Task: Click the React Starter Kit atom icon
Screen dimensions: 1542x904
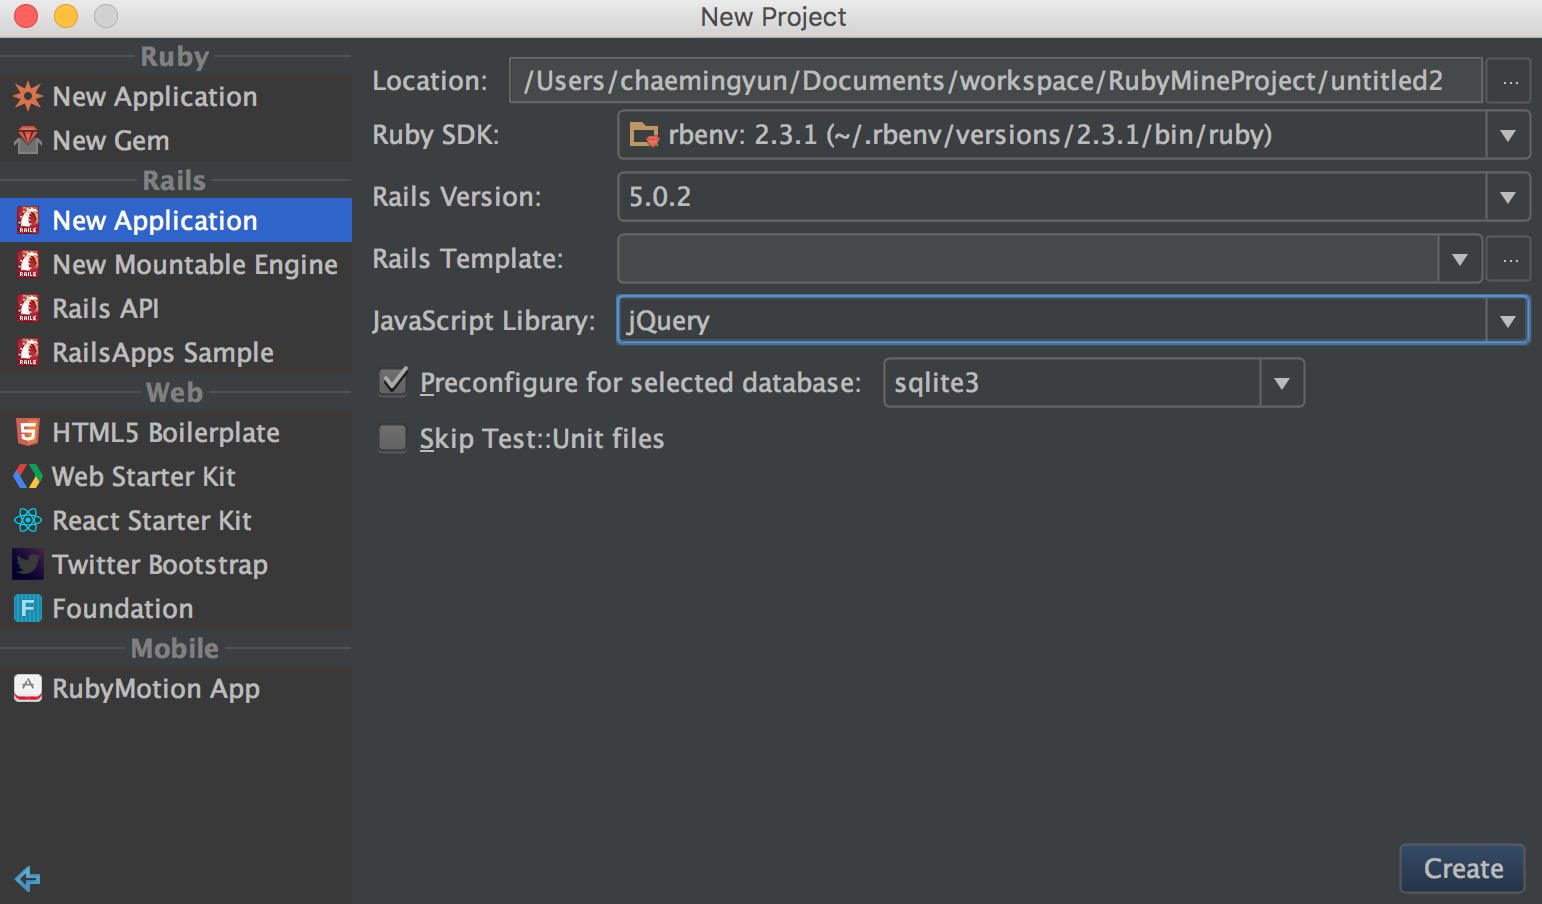Action: 28,520
